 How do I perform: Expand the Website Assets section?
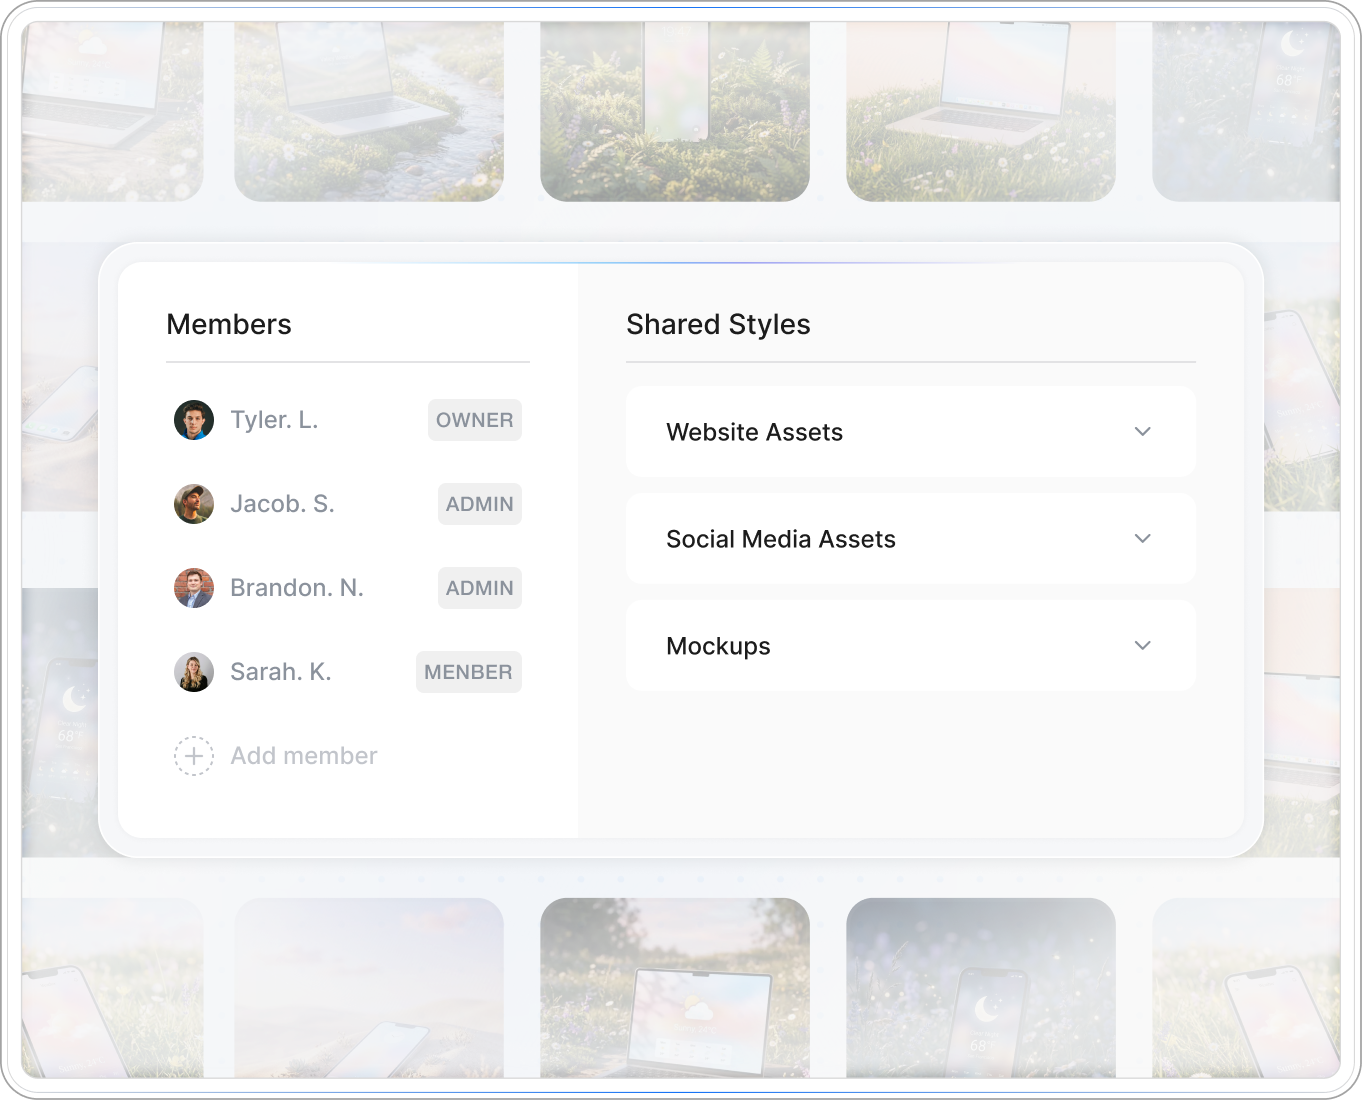tap(910, 431)
